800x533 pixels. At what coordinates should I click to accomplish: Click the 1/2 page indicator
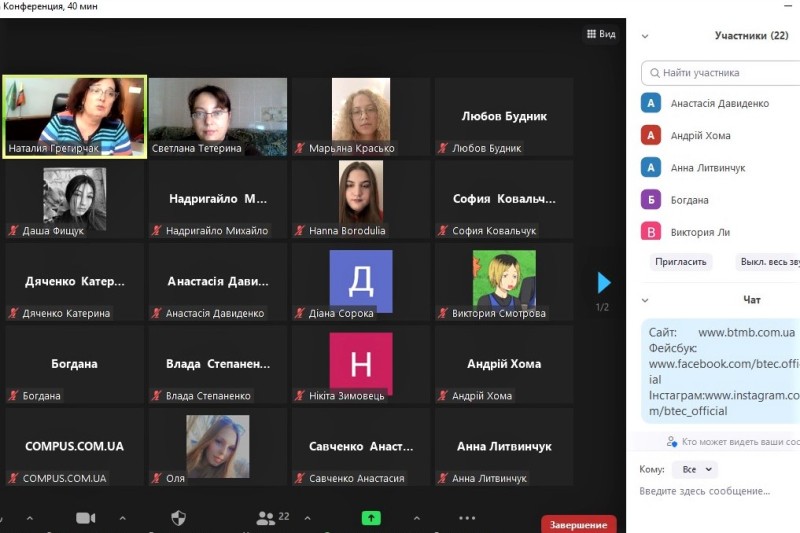pos(603,307)
